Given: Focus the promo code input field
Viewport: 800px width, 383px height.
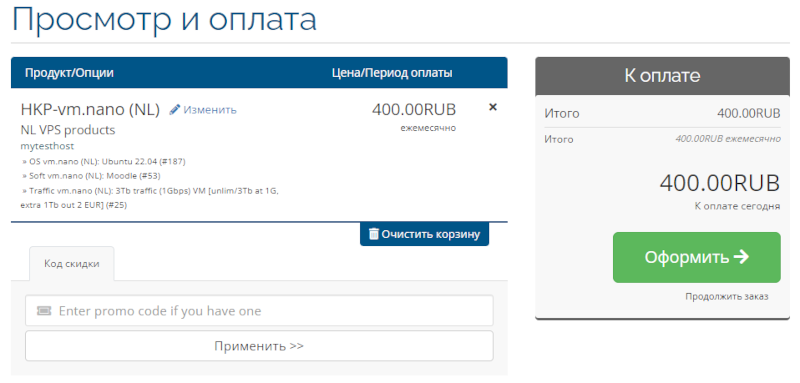Looking at the screenshot, I should point(259,311).
